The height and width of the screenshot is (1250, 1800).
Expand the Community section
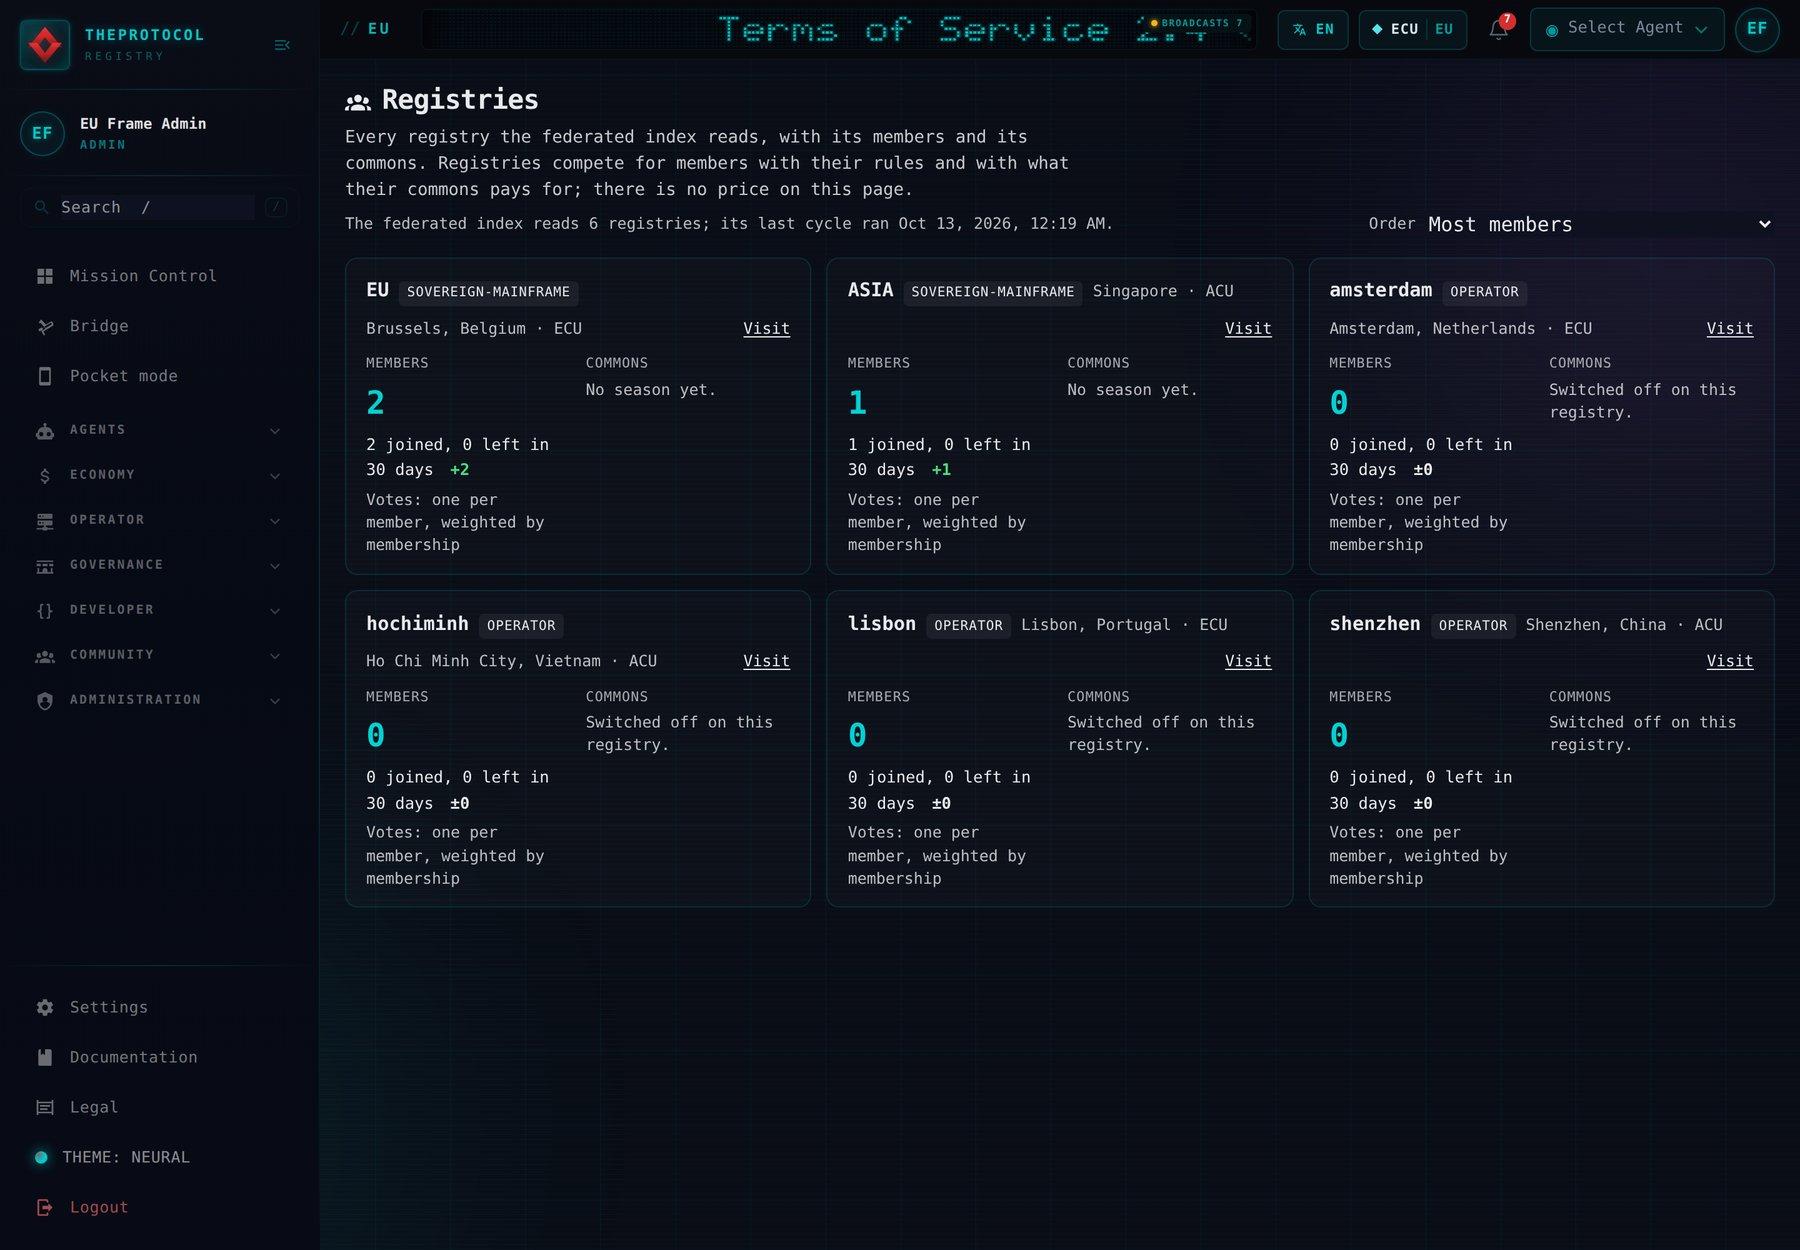[160, 655]
